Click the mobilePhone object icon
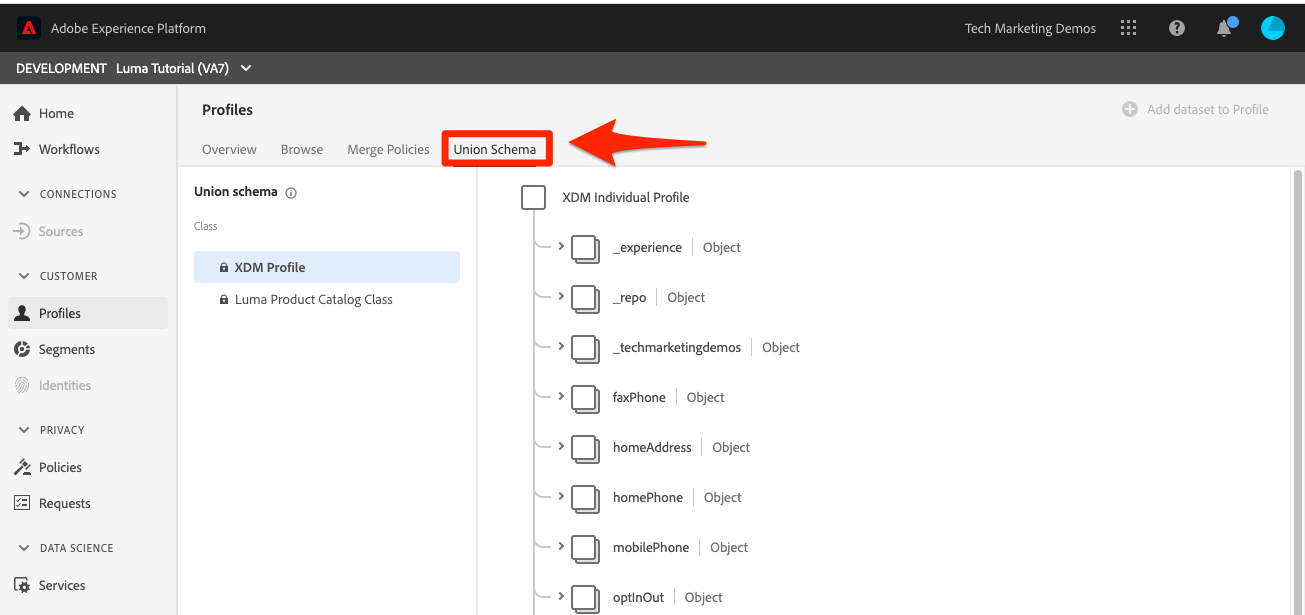Viewport: 1305px width, 615px height. 585,548
